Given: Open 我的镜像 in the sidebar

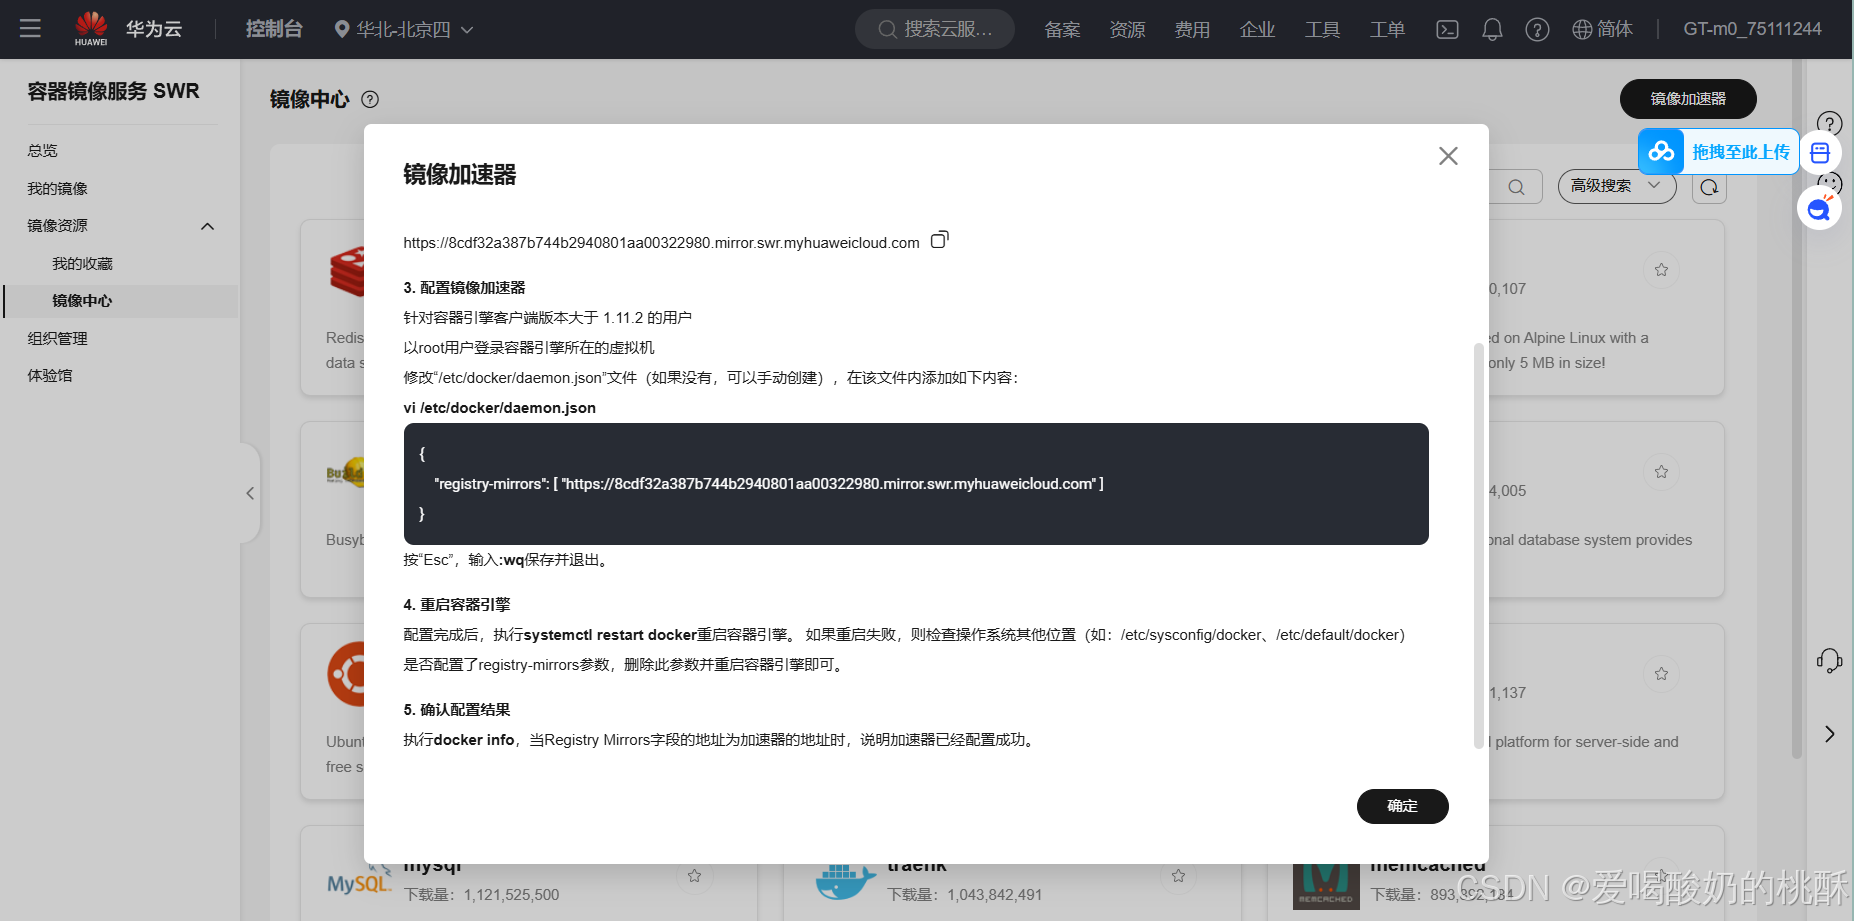Looking at the screenshot, I should coord(58,189).
